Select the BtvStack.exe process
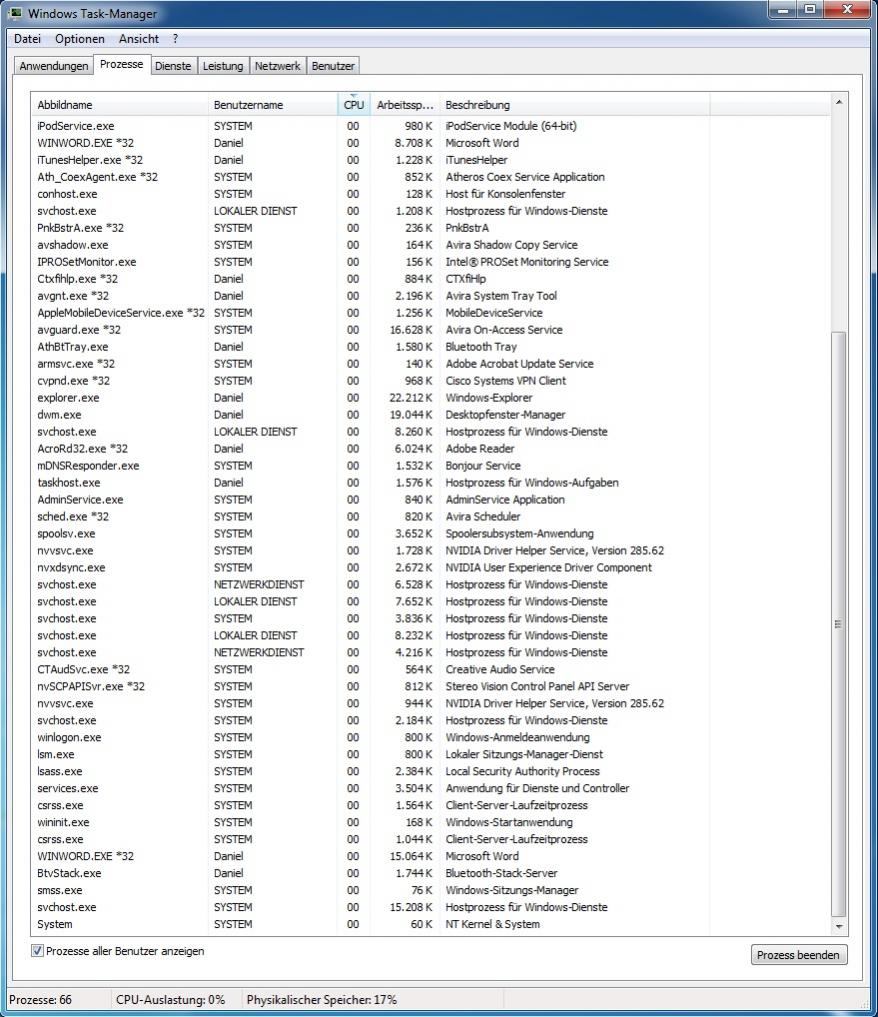 [x=431, y=873]
